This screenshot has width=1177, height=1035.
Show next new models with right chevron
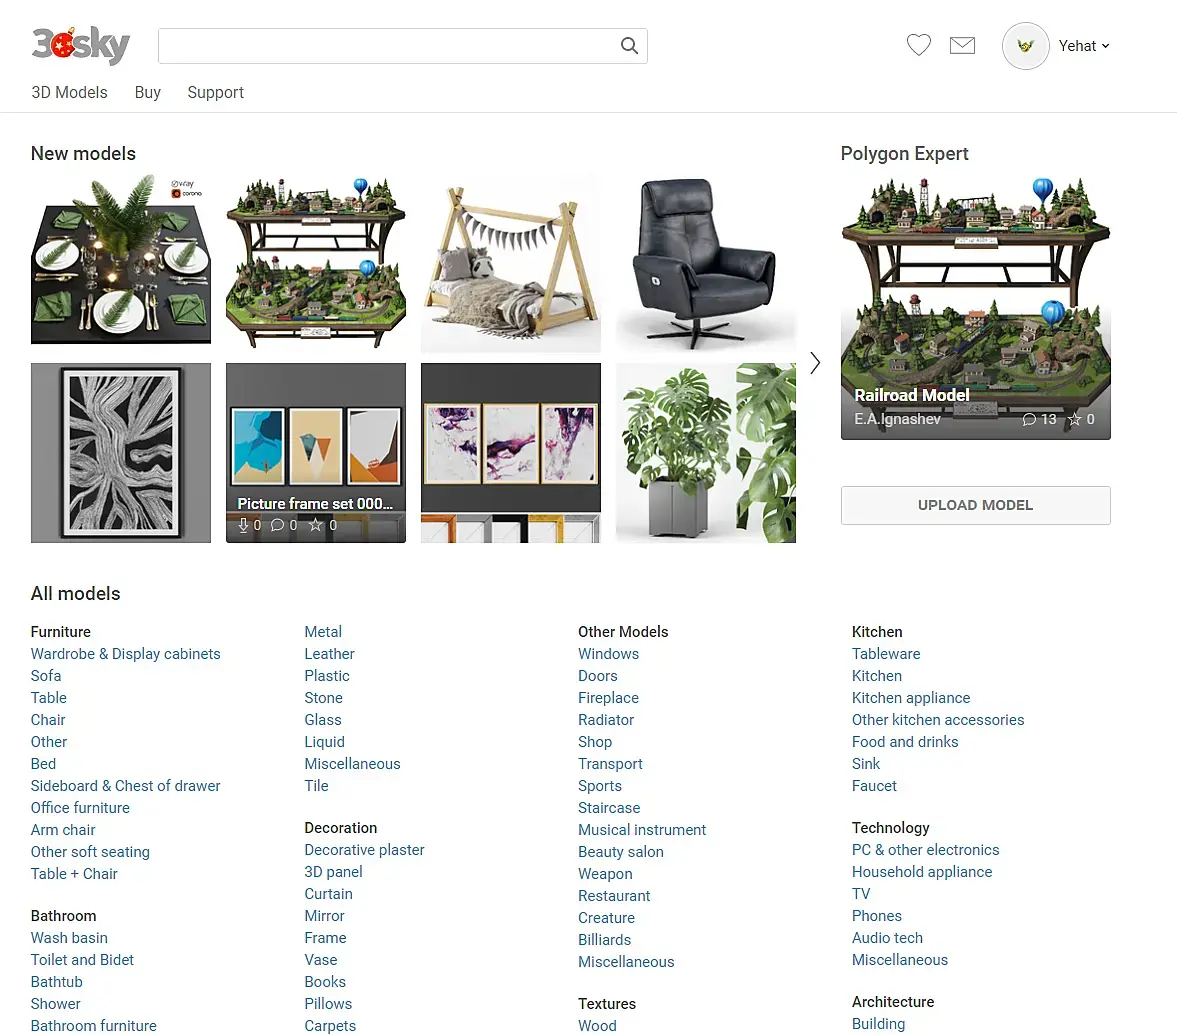coord(815,363)
